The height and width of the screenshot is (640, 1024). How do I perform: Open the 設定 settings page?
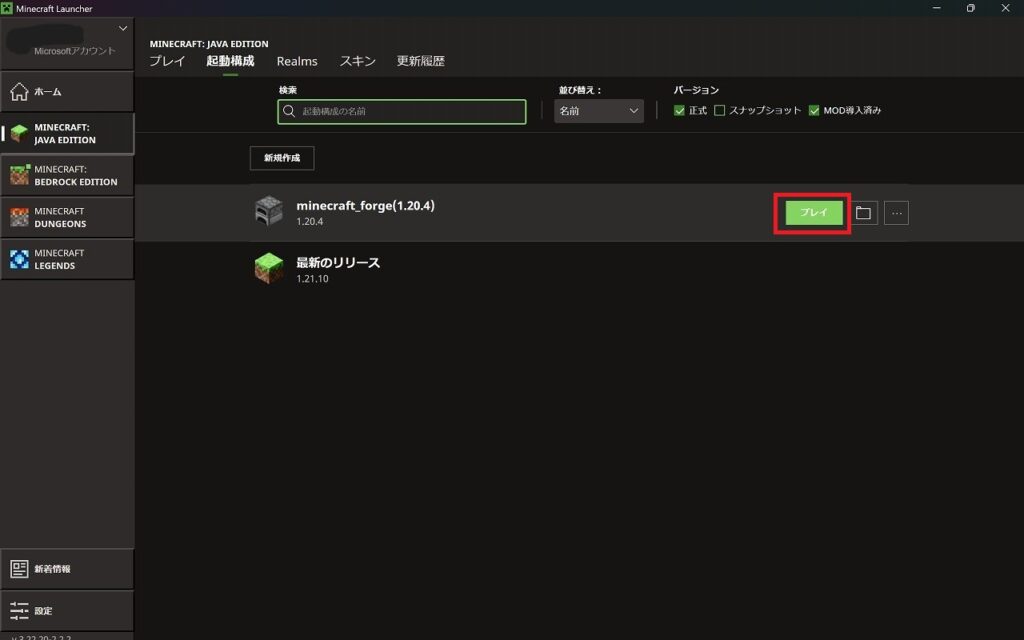(x=67, y=610)
